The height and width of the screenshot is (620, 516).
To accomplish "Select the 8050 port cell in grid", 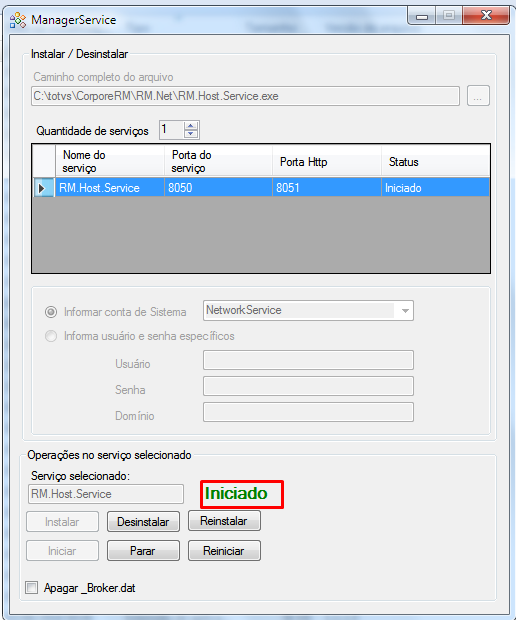I will [218, 187].
